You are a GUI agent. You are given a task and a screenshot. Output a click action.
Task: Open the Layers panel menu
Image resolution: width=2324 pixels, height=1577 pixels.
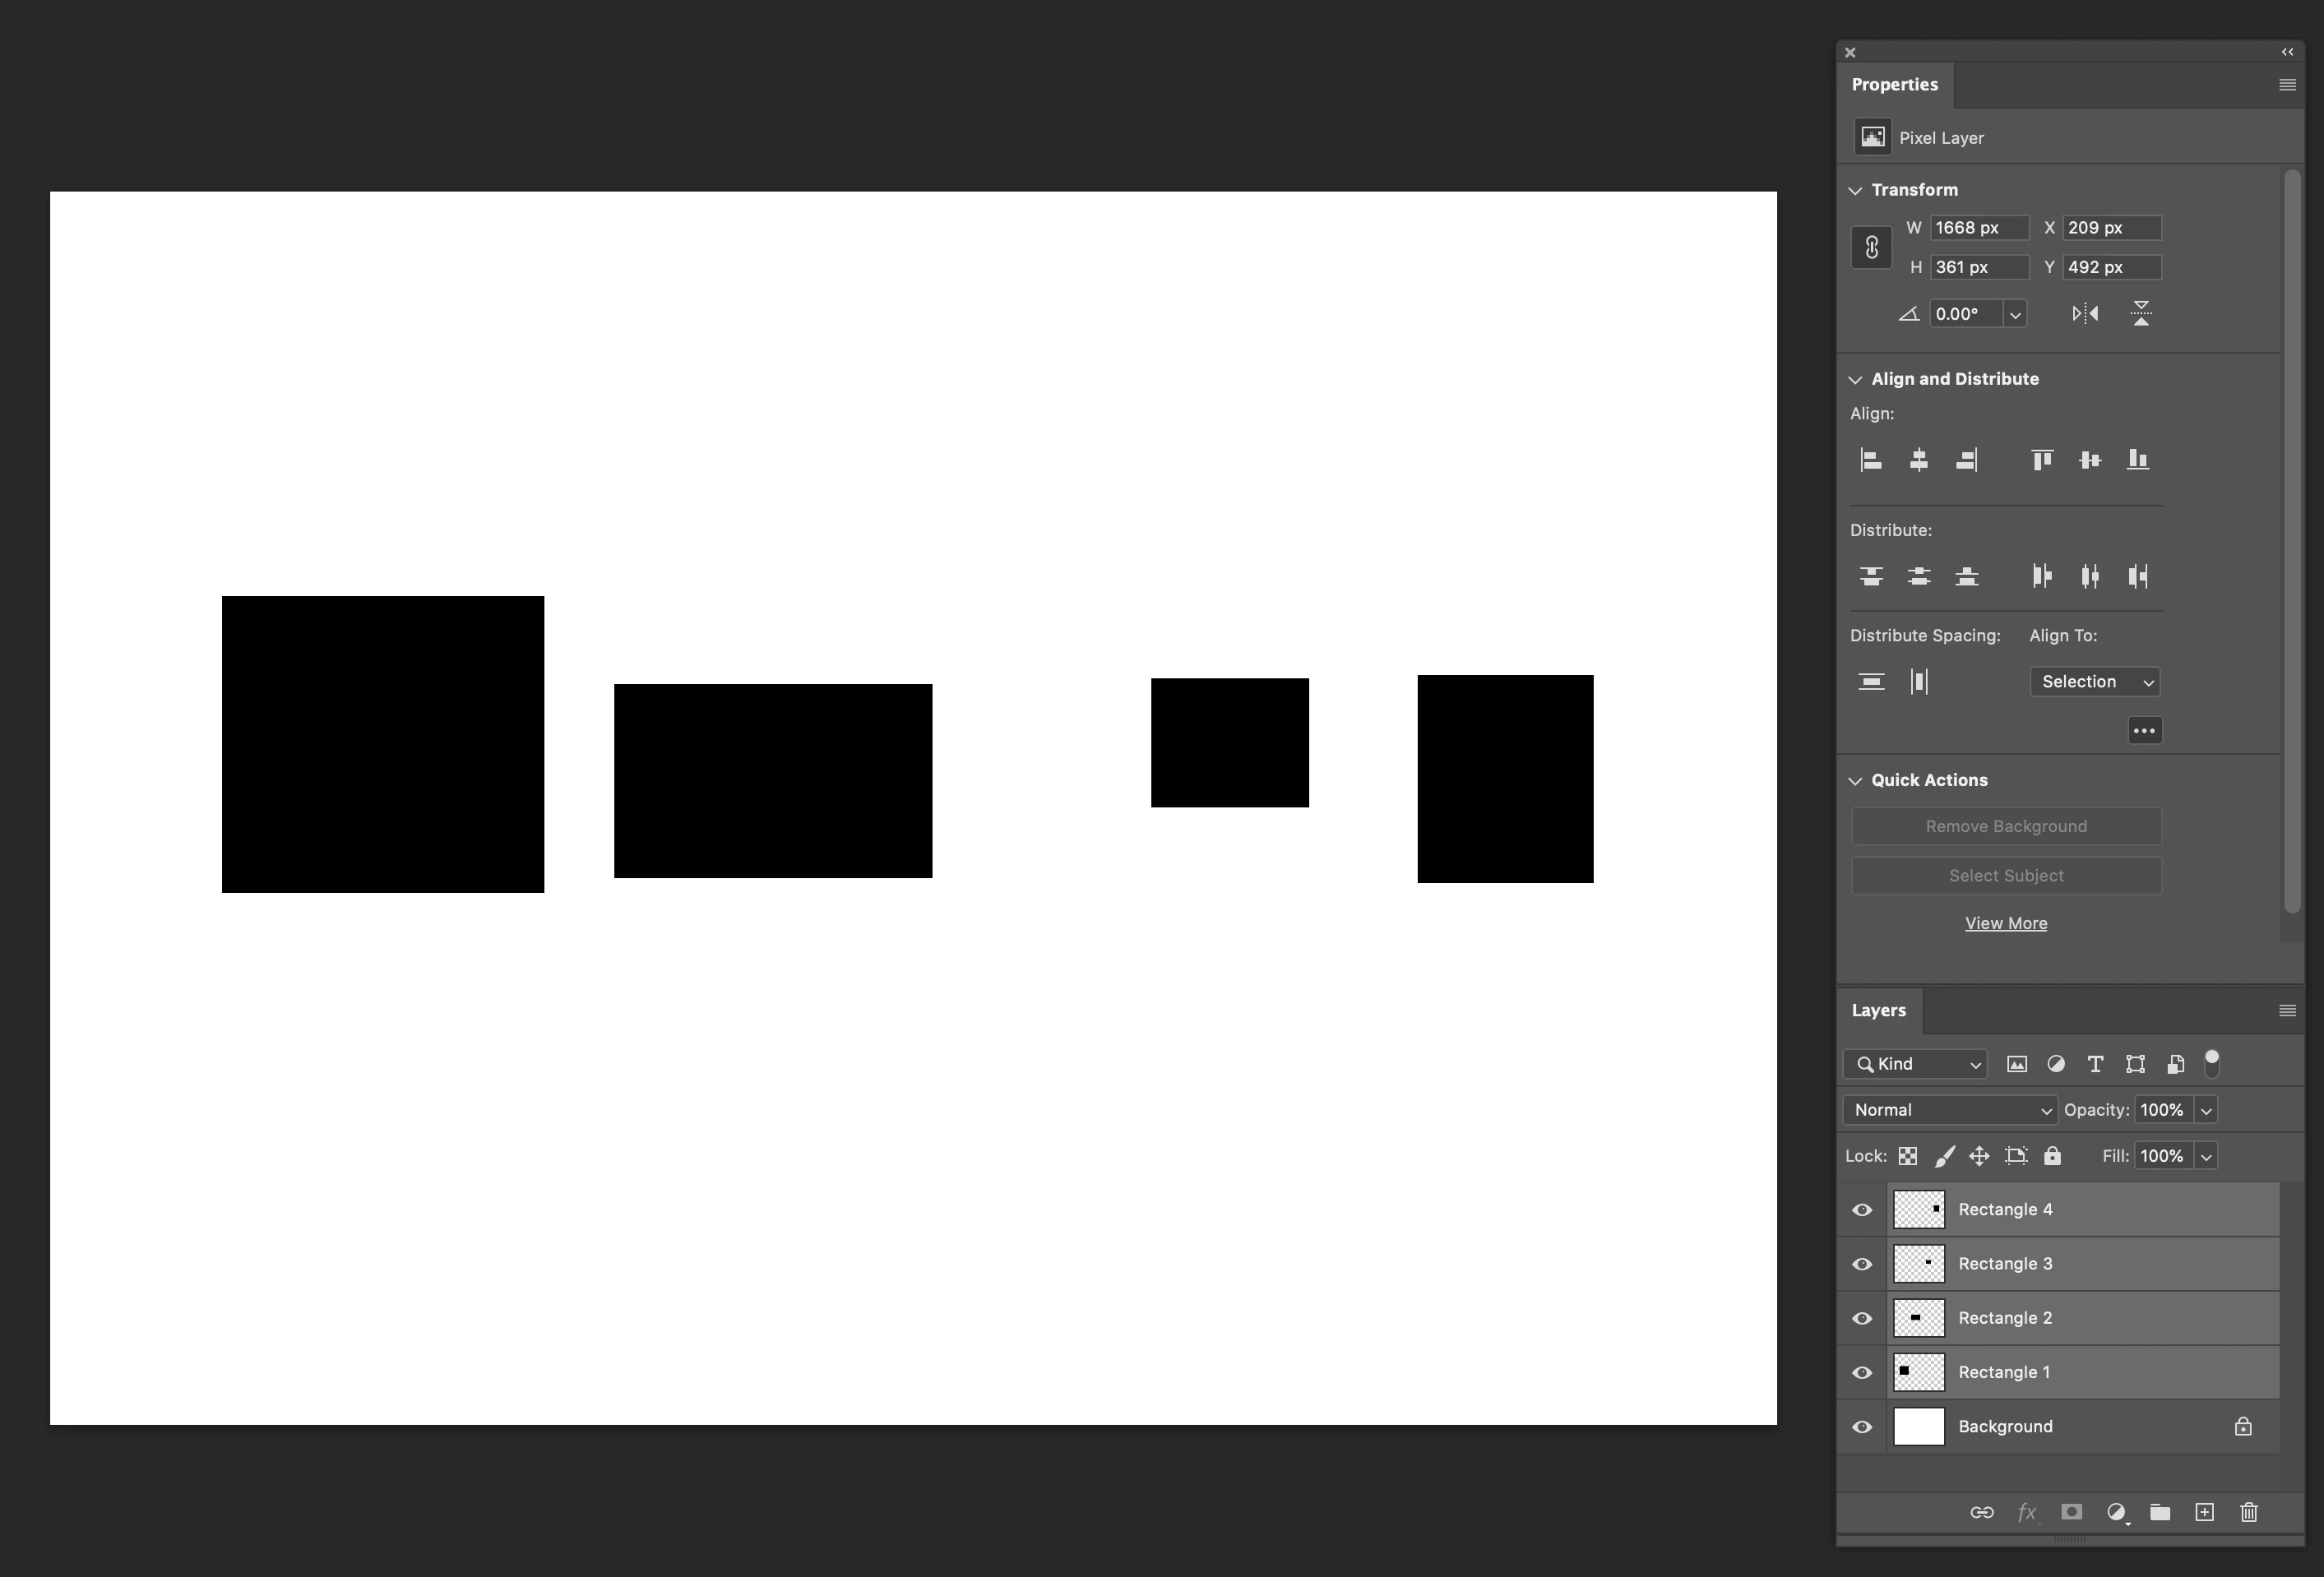click(2286, 1011)
